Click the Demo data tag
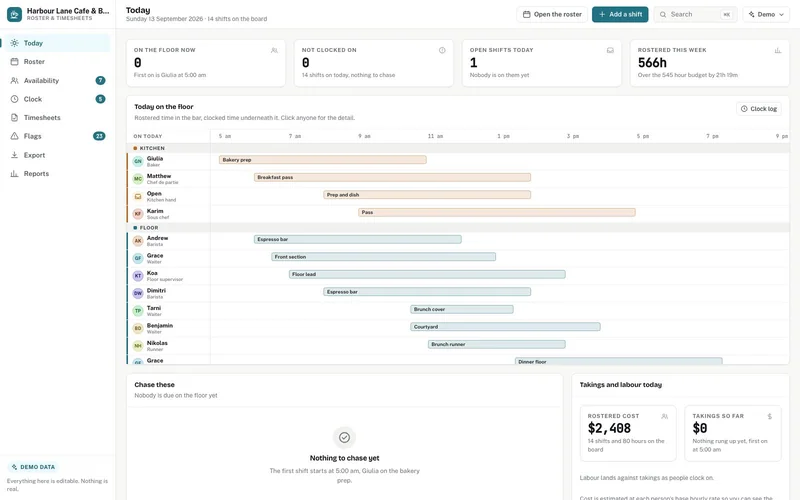Viewport: 800px width, 500px height. [33, 467]
